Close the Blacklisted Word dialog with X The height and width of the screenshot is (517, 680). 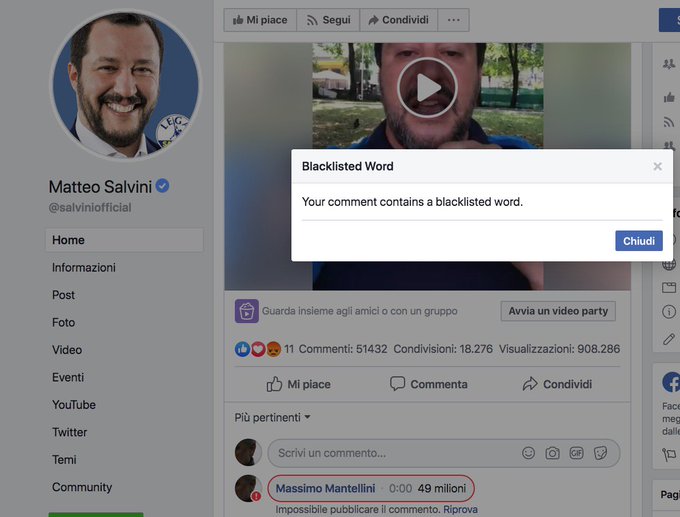pos(657,166)
